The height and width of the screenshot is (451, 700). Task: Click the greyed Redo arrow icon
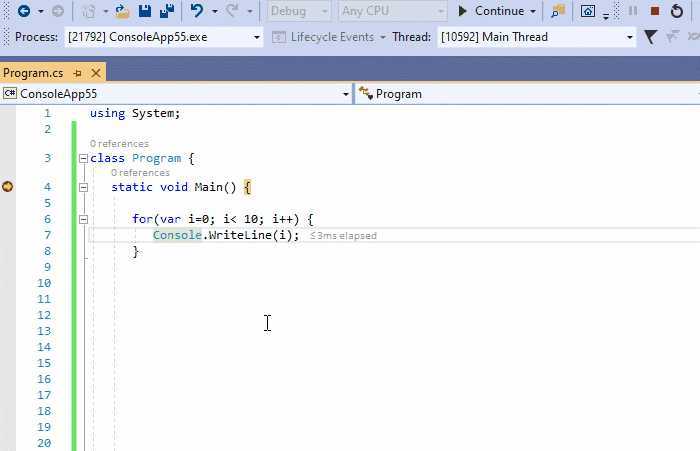tap(232, 11)
